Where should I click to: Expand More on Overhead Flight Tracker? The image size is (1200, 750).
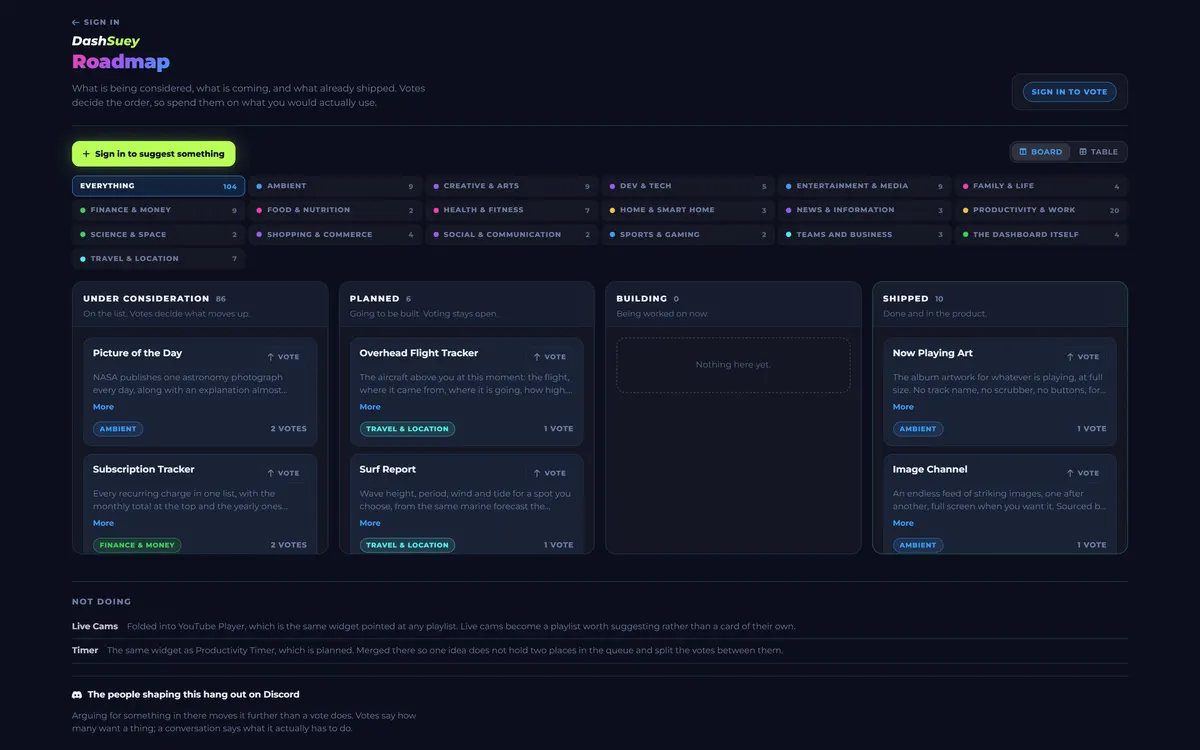(x=370, y=407)
